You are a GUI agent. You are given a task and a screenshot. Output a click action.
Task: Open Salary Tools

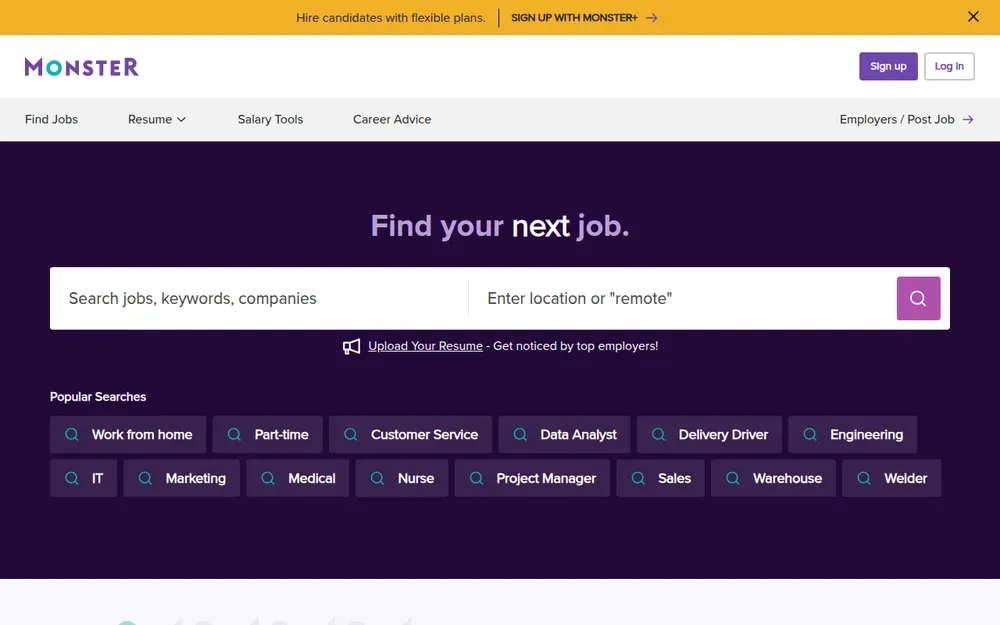tap(270, 119)
